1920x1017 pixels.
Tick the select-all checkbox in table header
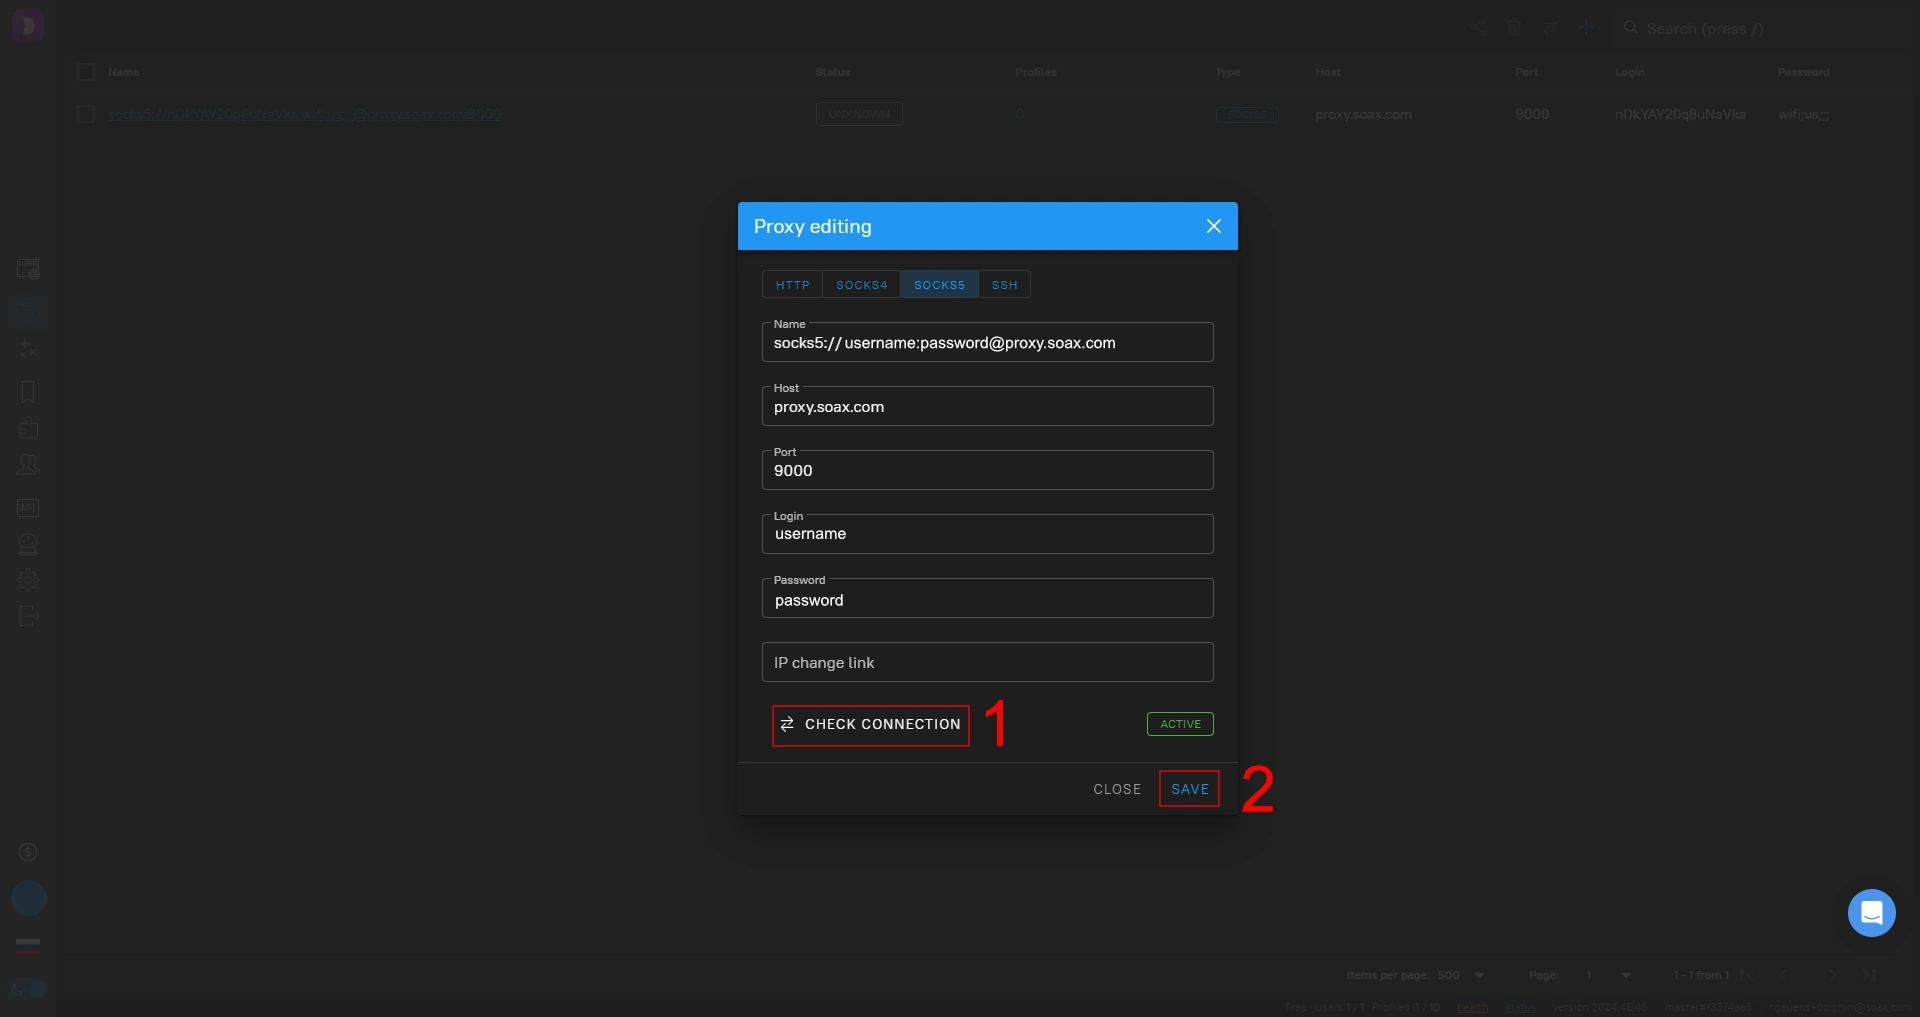point(86,72)
